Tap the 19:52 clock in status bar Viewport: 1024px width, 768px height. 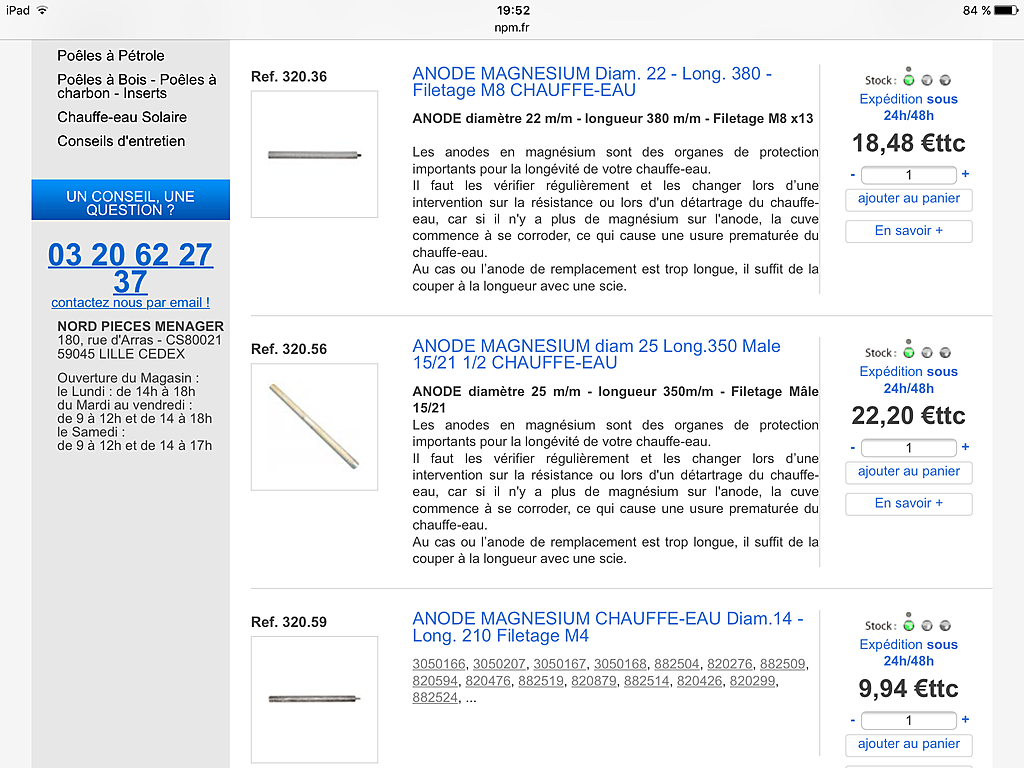tap(513, 10)
